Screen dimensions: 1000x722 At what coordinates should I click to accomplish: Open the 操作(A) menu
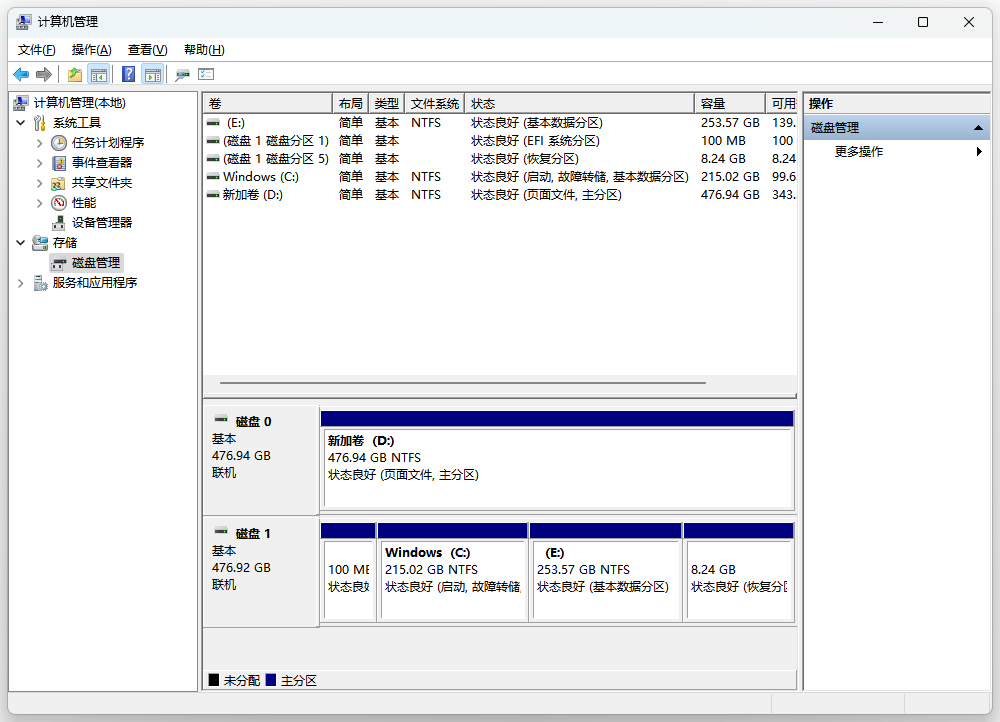point(92,50)
